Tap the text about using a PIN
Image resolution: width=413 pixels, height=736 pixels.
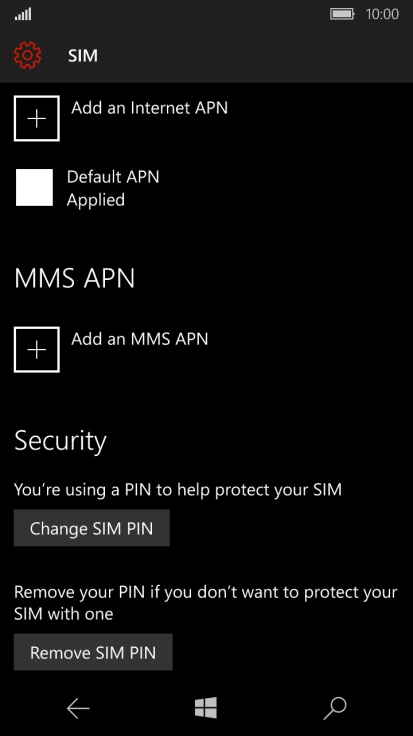coord(178,490)
